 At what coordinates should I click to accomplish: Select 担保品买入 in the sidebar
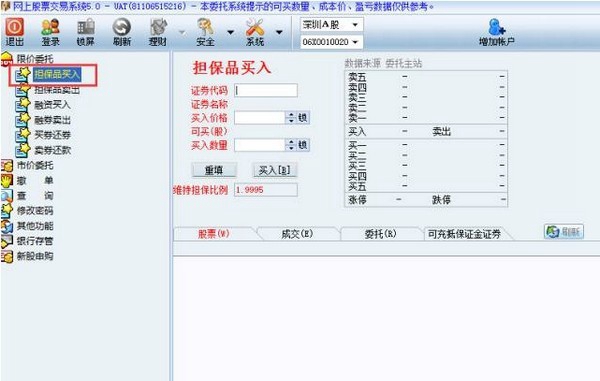(x=57, y=74)
